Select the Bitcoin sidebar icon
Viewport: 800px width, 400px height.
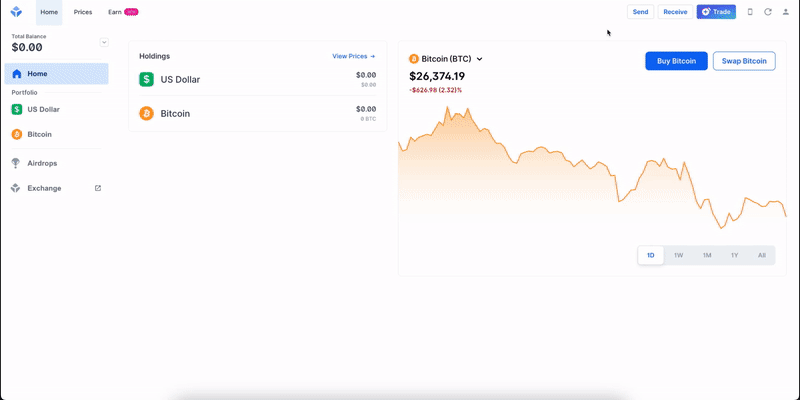point(17,134)
